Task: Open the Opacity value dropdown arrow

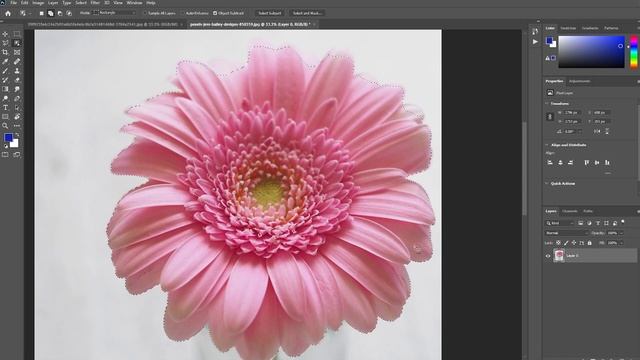Action: click(x=621, y=233)
